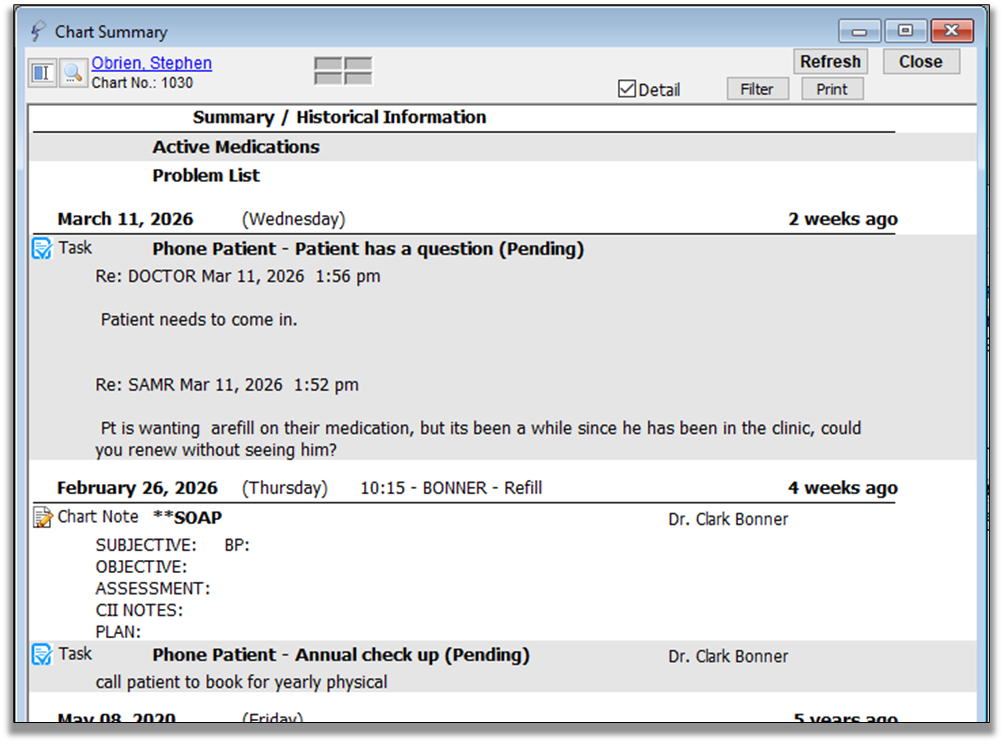Click the Chart Note icon beside SOAP

(x=42, y=518)
